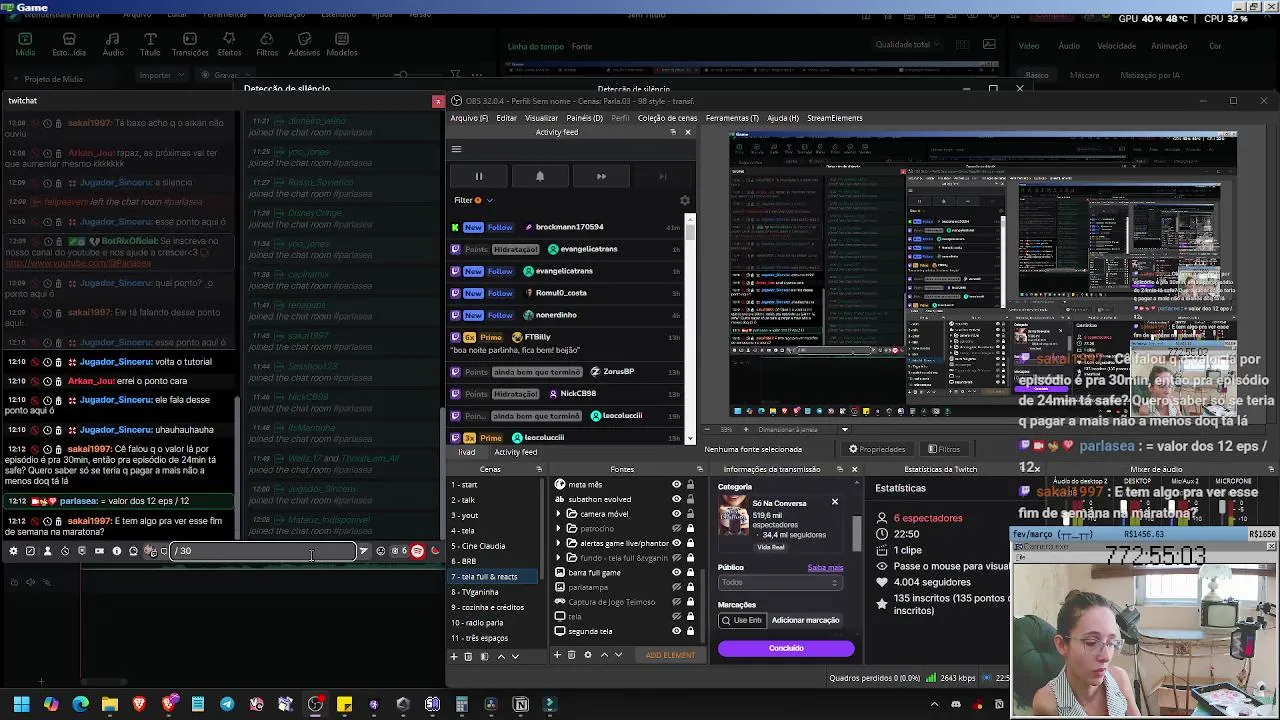Viewport: 1280px width, 720px height.
Task: Click the Spotify icon in twitchat toolbar
Action: (x=418, y=551)
